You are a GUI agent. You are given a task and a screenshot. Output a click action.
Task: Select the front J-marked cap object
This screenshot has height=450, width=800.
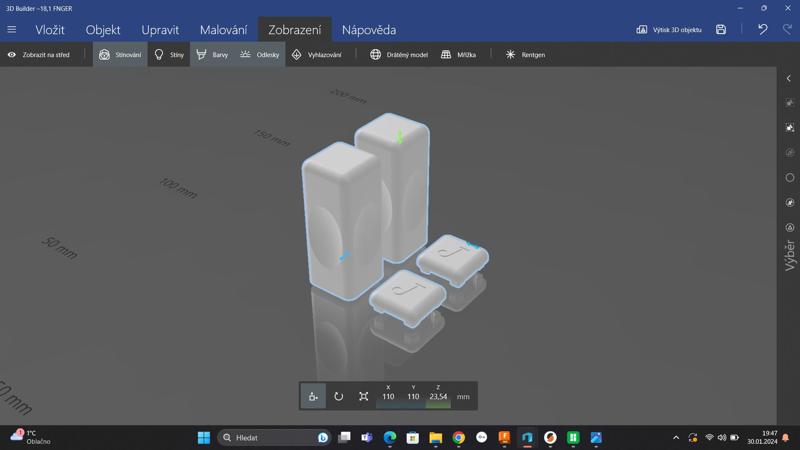click(x=407, y=298)
